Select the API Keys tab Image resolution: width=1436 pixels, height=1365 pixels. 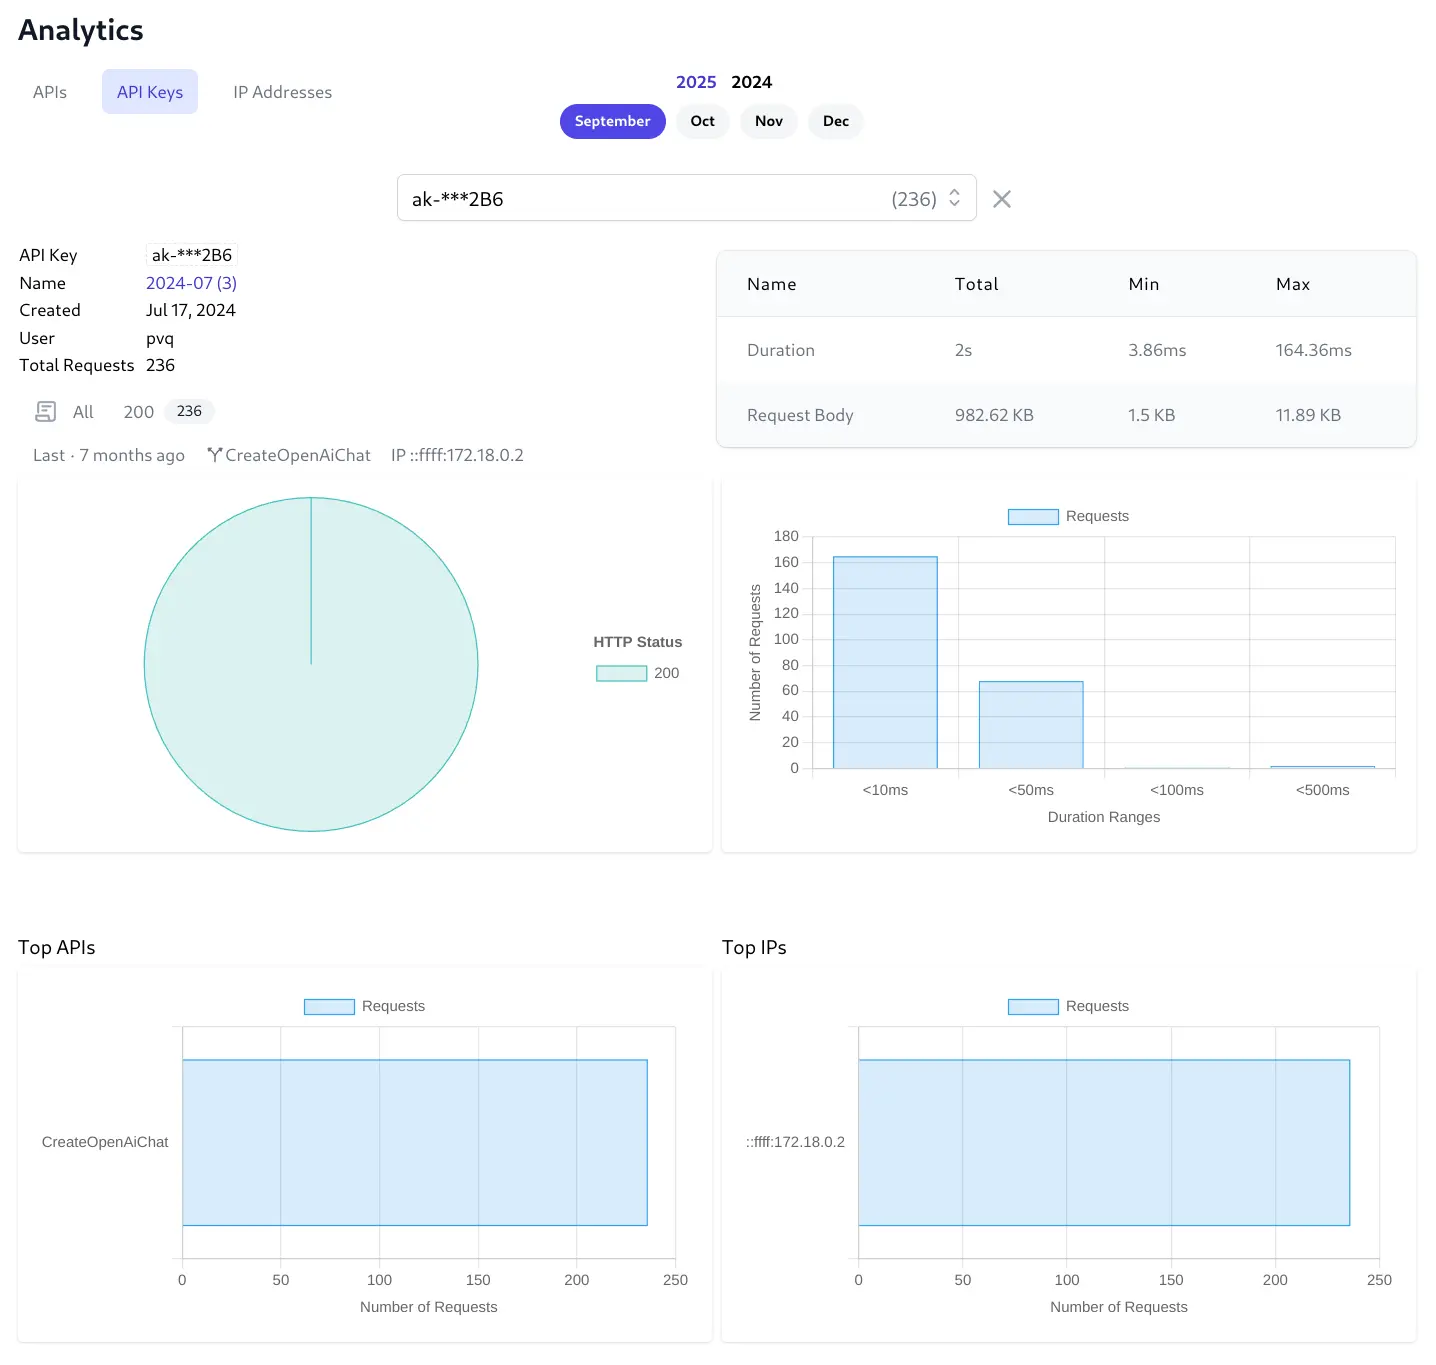[150, 92]
